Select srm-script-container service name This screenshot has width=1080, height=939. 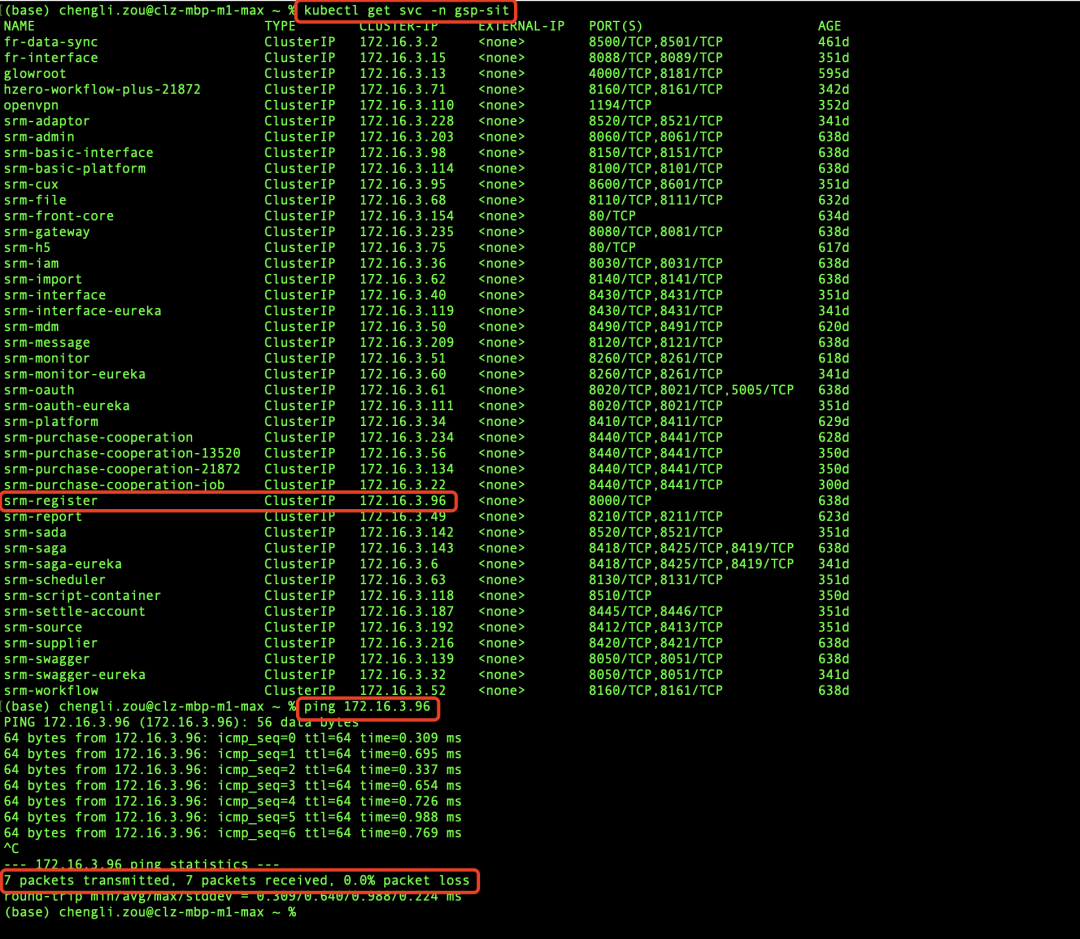click(x=83, y=597)
